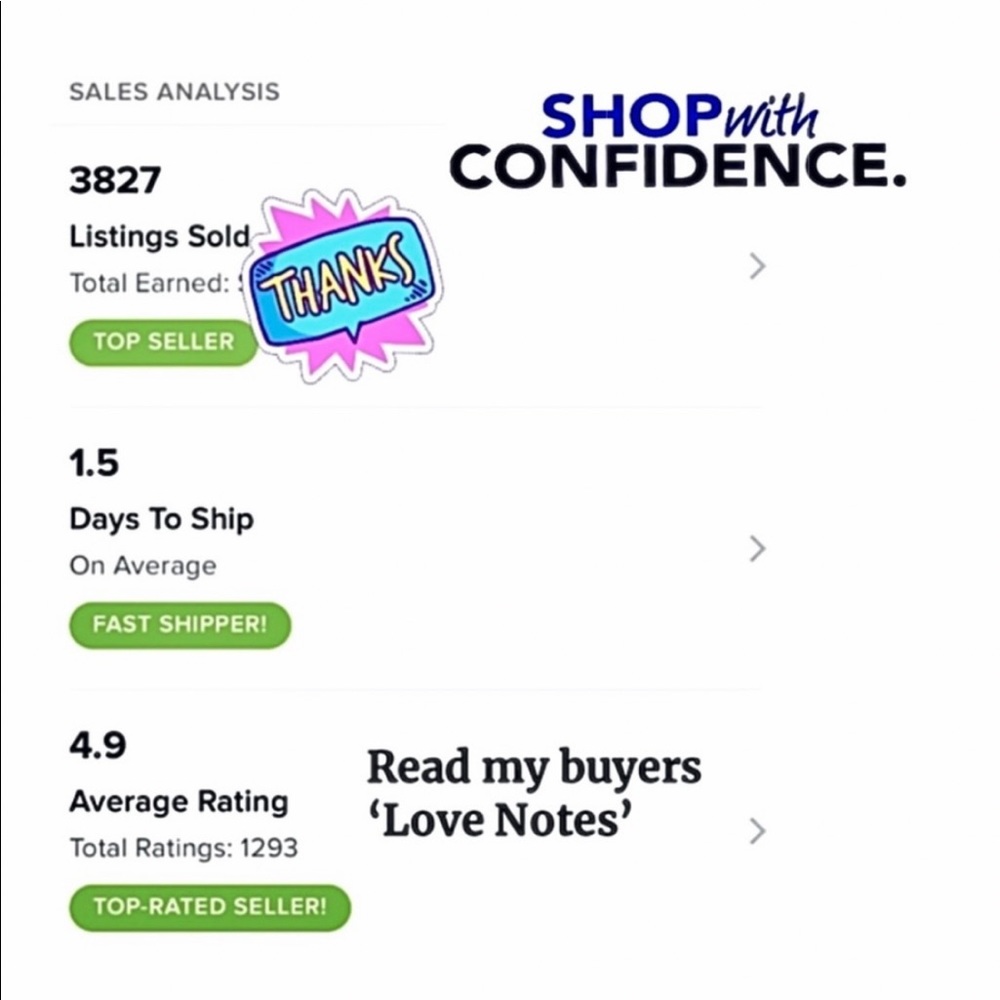Screen dimensions: 1000x1000
Task: Click the THANKS speech bubble sticker
Action: pyautogui.click(x=344, y=286)
